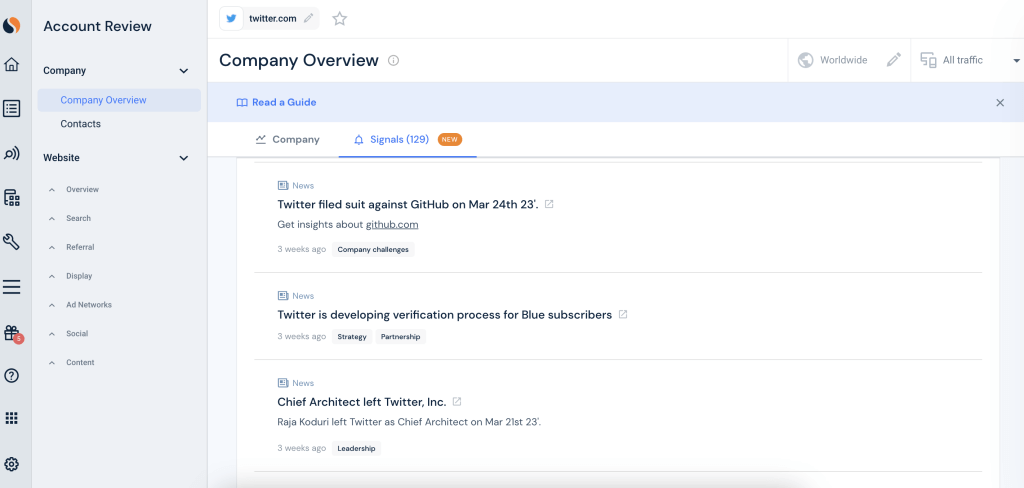Close the Read a Guide banner
Image resolution: width=1024 pixels, height=488 pixels.
click(x=1000, y=103)
